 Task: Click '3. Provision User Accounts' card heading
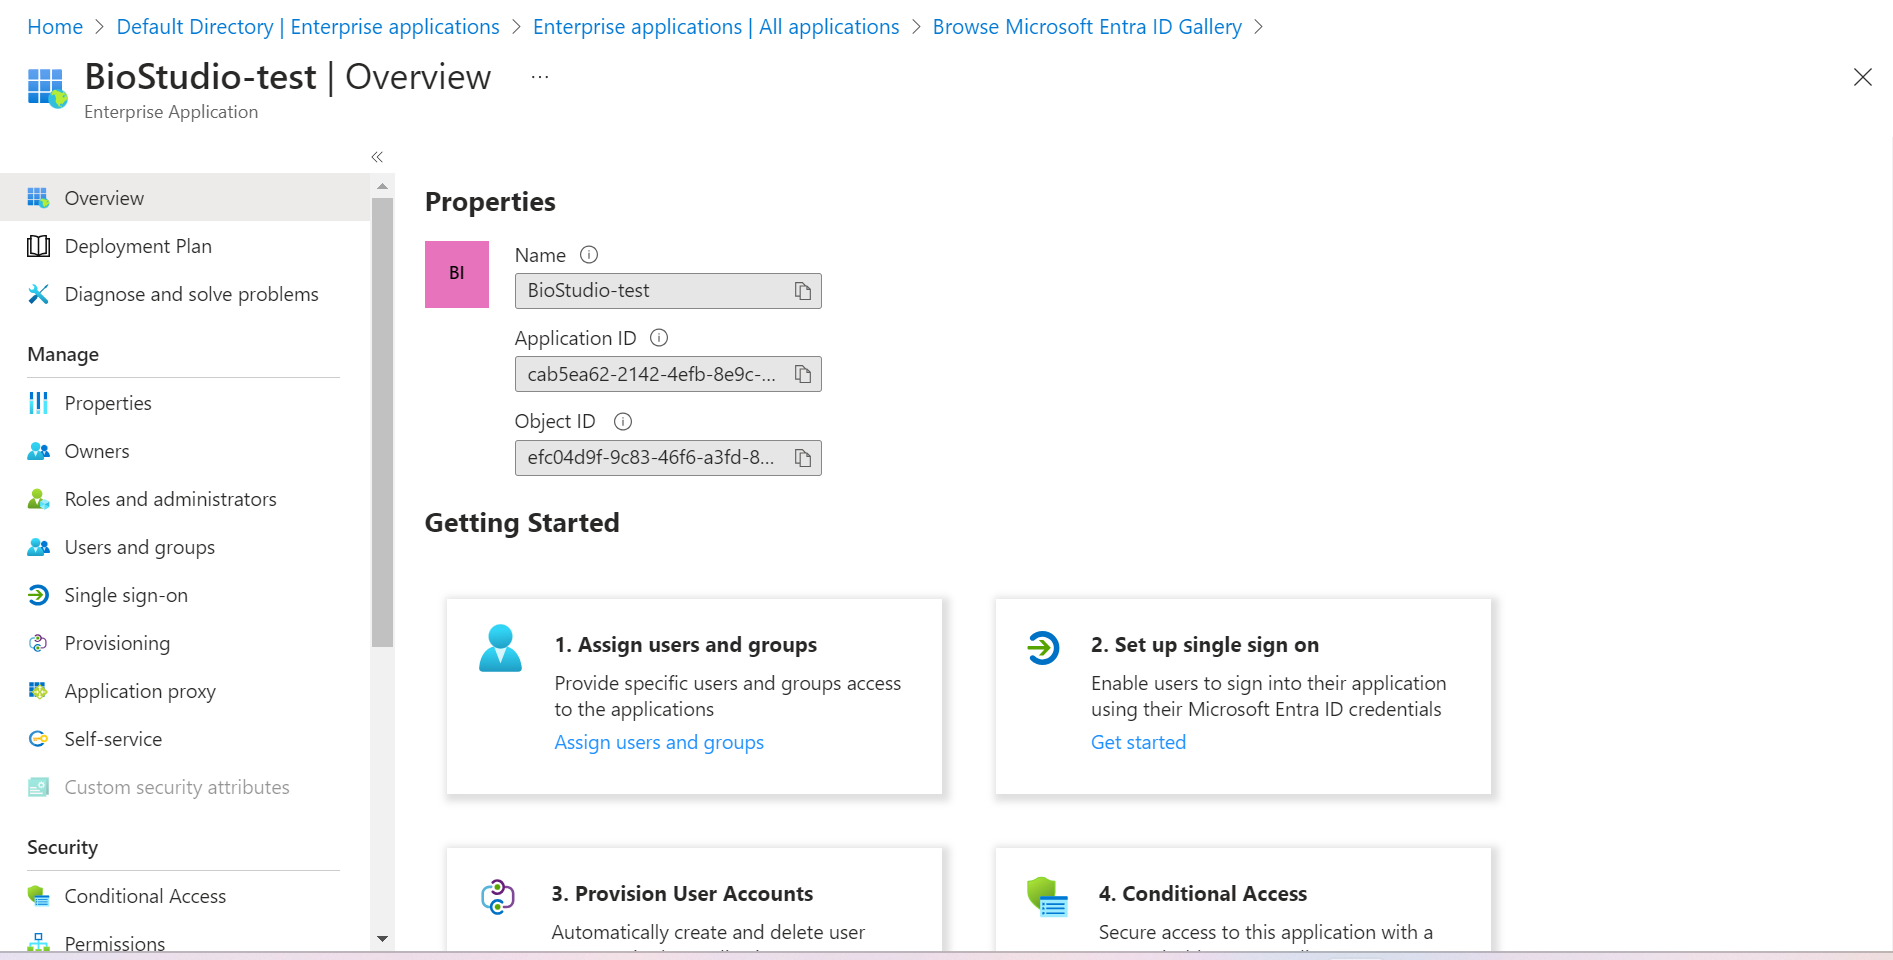682,894
